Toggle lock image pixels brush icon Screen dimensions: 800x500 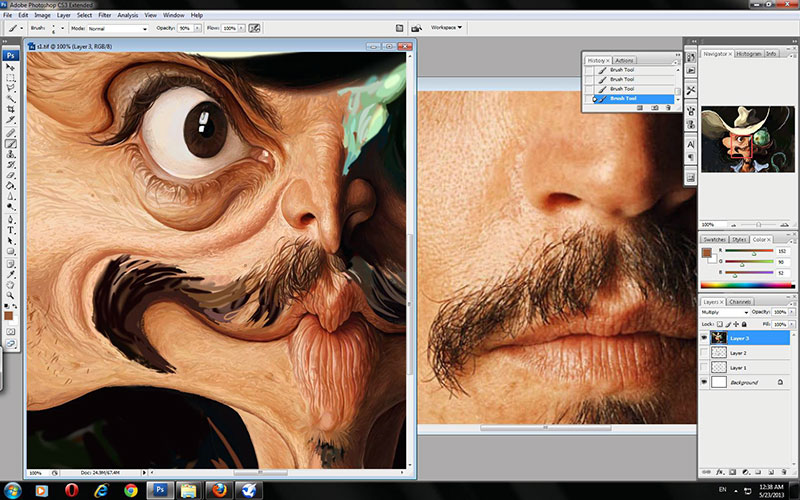728,324
